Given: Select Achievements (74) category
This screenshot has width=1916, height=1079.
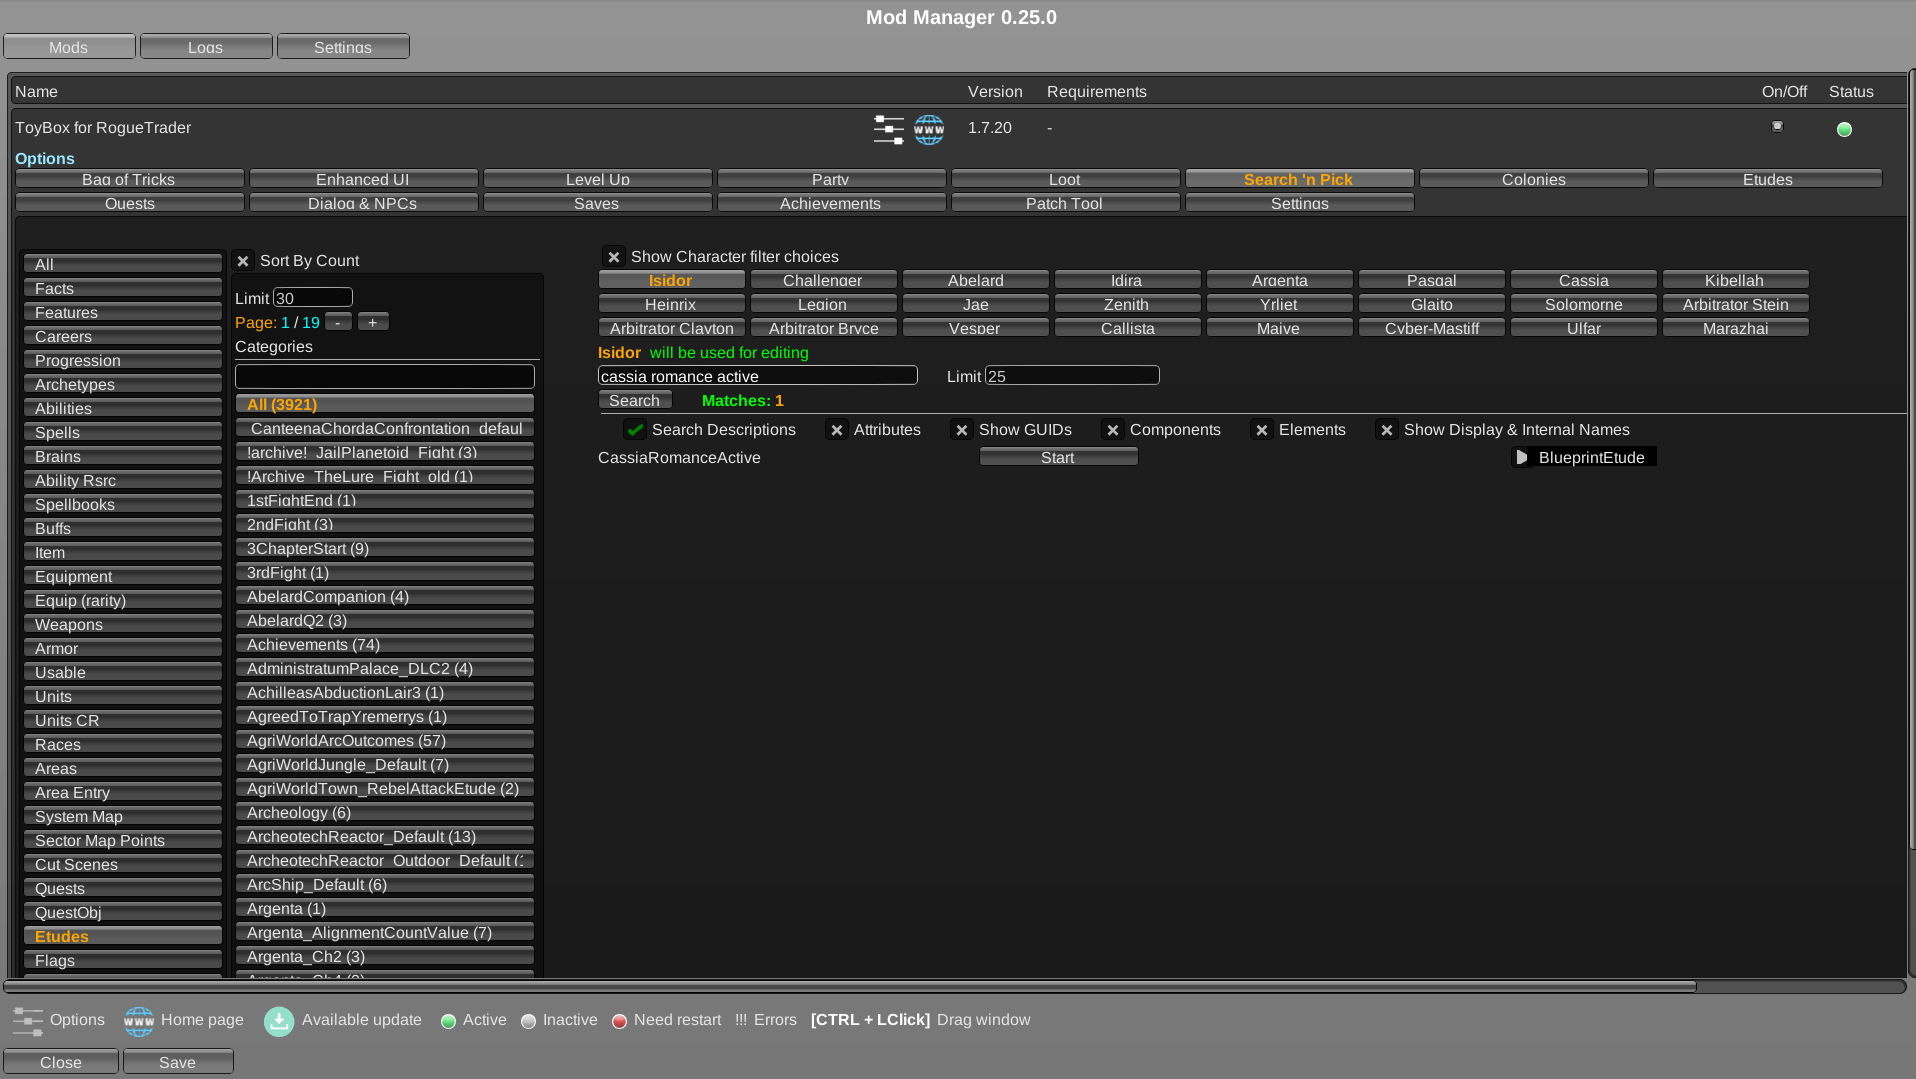Looking at the screenshot, I should (x=385, y=644).
